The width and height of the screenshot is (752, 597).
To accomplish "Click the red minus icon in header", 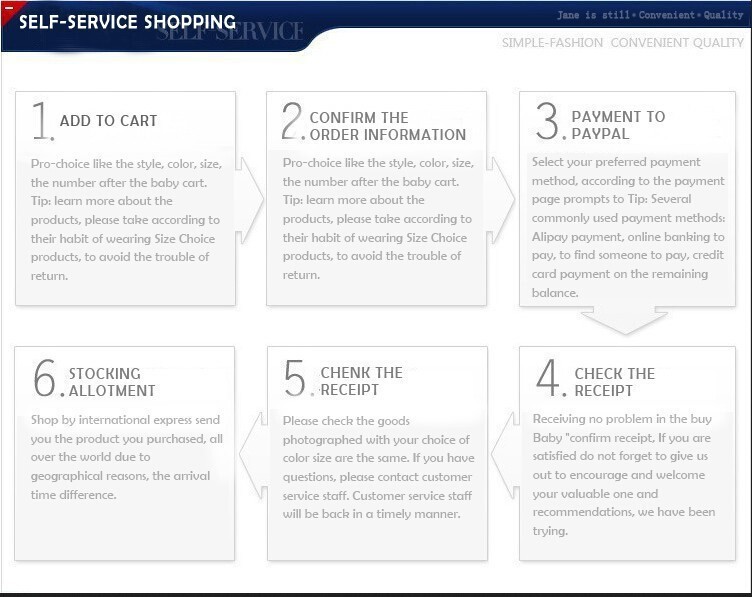I will click(6, 8).
